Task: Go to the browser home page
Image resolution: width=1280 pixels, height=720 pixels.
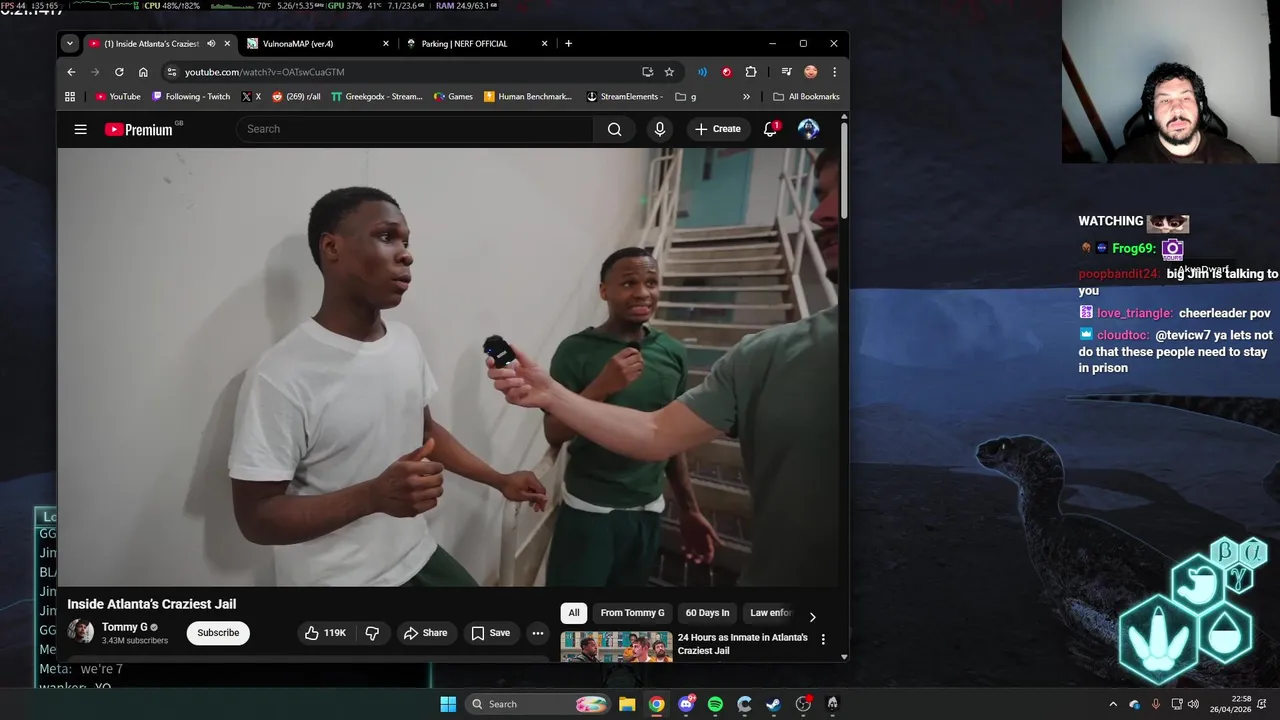Action: [x=143, y=72]
